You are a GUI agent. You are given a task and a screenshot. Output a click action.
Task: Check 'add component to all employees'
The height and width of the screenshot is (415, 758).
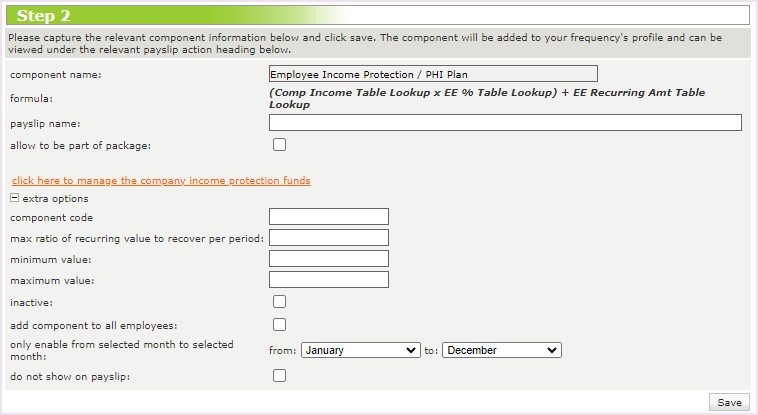pos(280,324)
